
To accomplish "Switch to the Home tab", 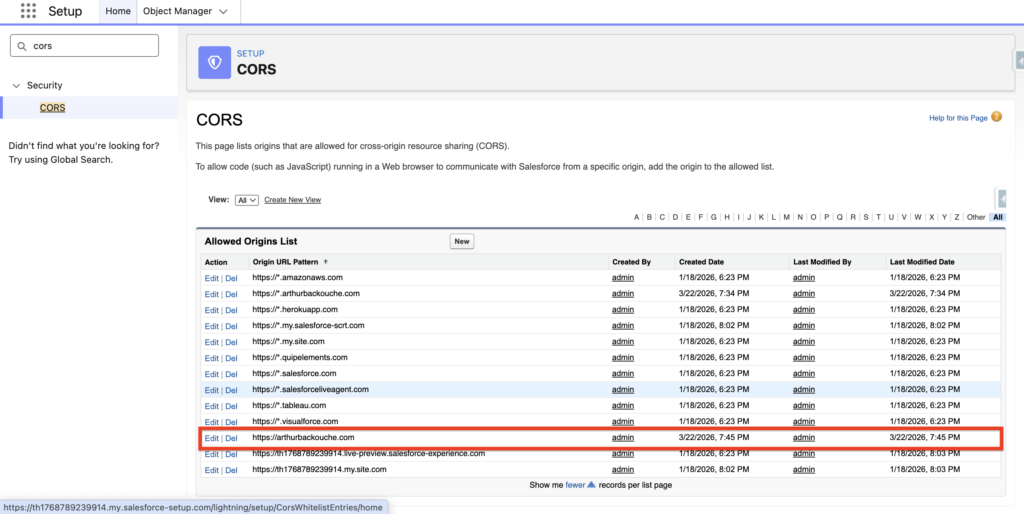I will (x=118, y=11).
